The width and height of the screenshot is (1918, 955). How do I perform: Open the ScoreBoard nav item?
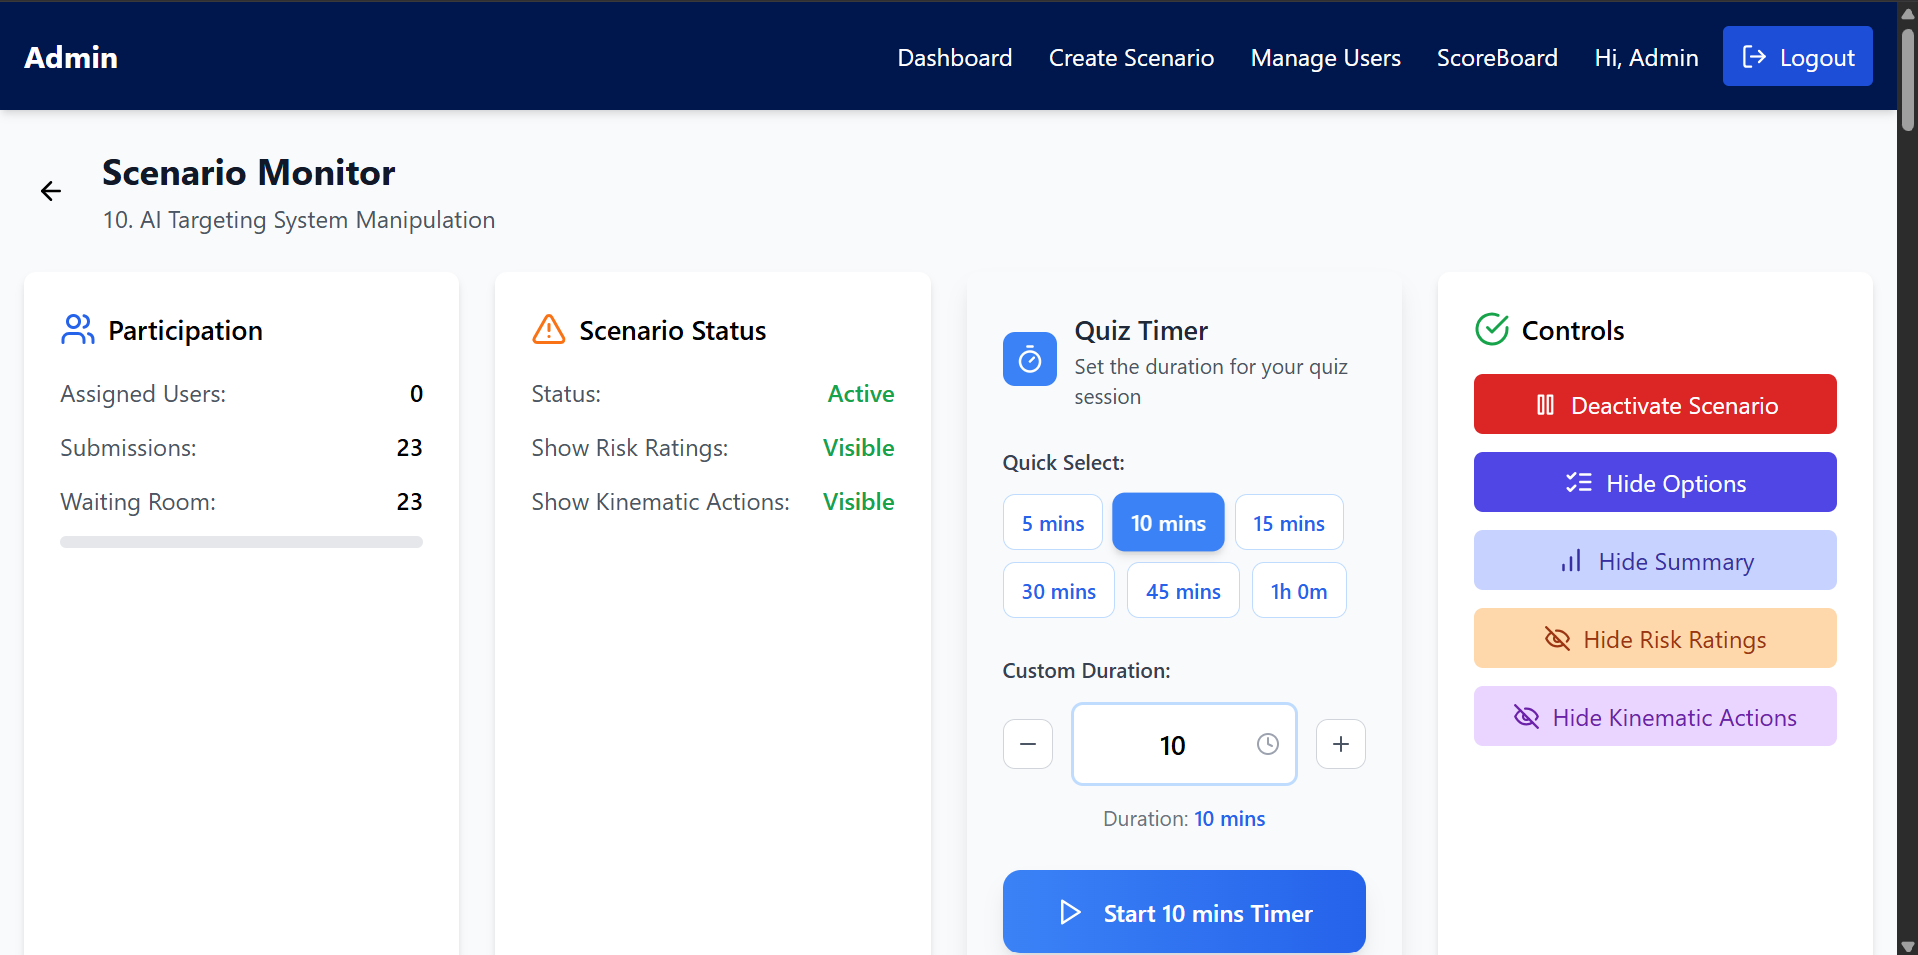1497,58
